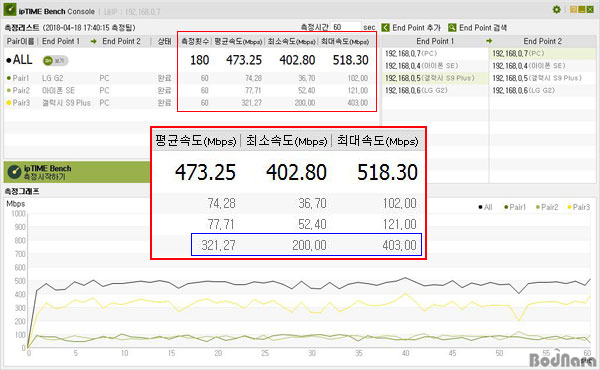Toggle All black legend marker
The width and height of the screenshot is (600, 370).
tap(480, 207)
